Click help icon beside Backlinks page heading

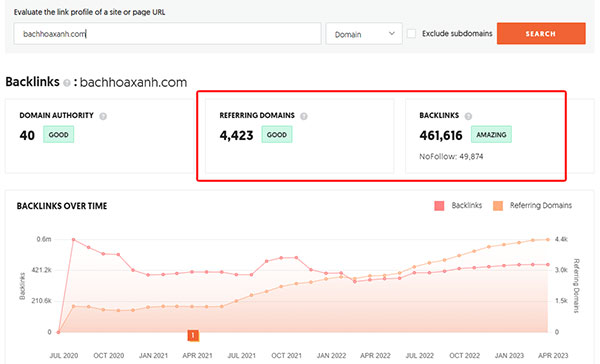[67, 83]
